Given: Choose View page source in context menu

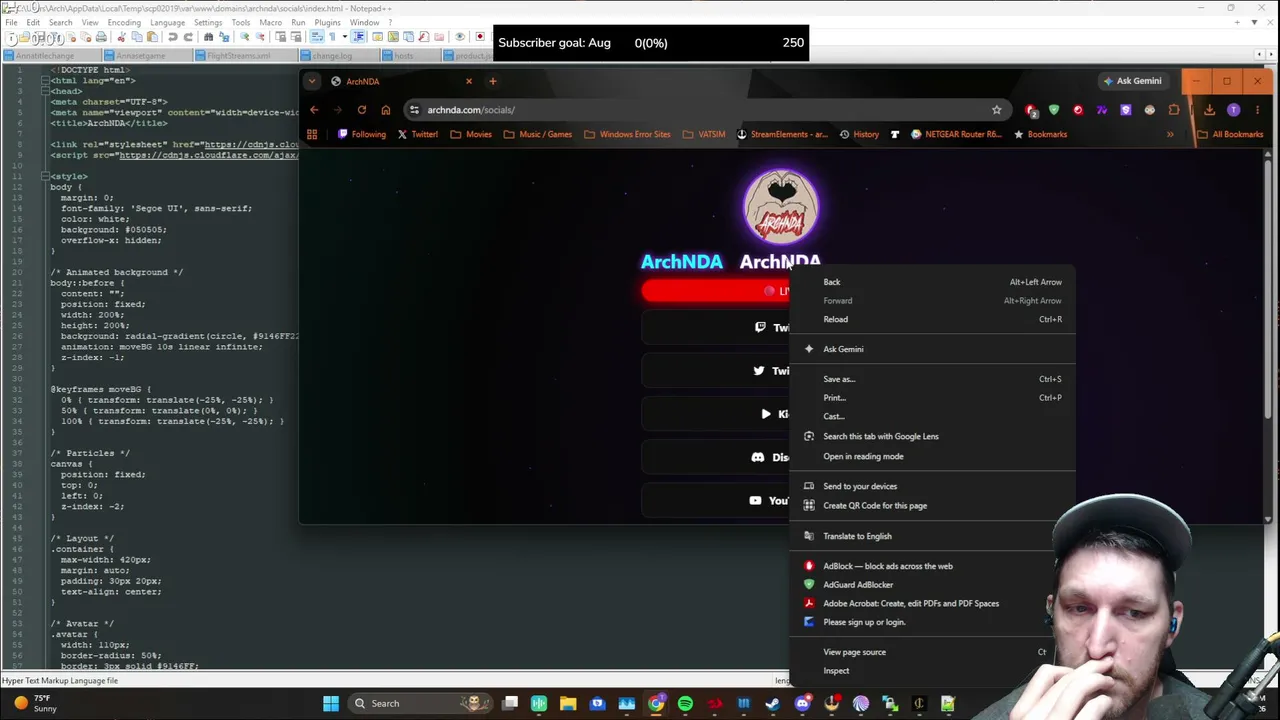Looking at the screenshot, I should (x=932, y=652).
